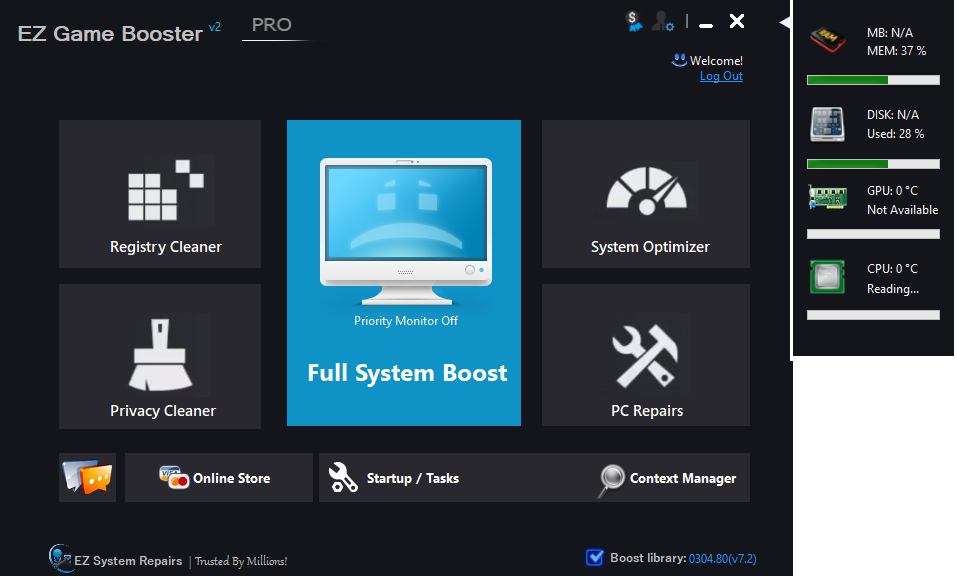The image size is (957, 576).
Task: Click the Registry Cleaner blocks icon
Action: pos(165,190)
